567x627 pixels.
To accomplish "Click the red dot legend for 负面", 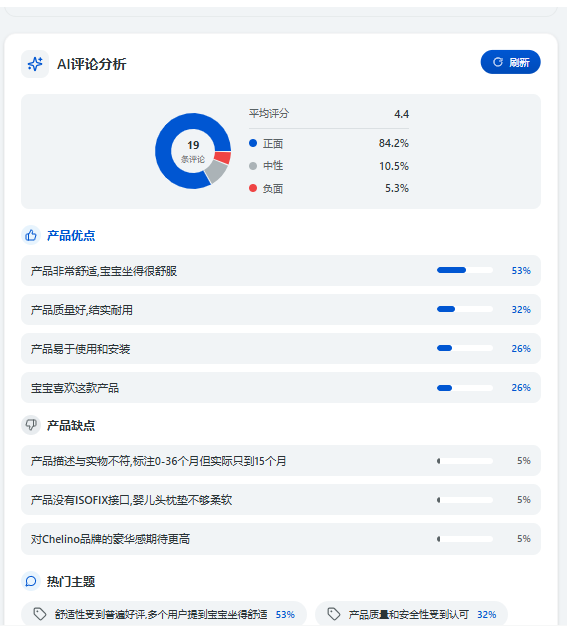I will 253,188.
